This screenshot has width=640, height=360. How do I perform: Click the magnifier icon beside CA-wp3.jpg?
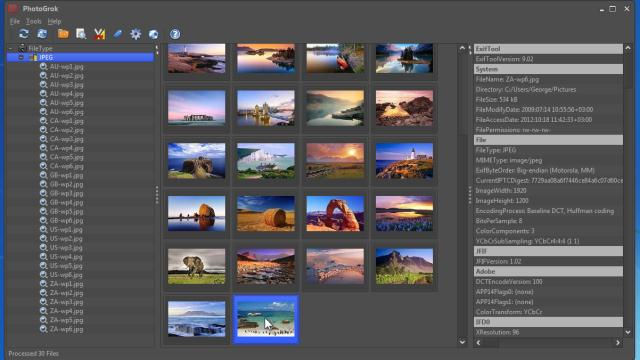[x=43, y=139]
